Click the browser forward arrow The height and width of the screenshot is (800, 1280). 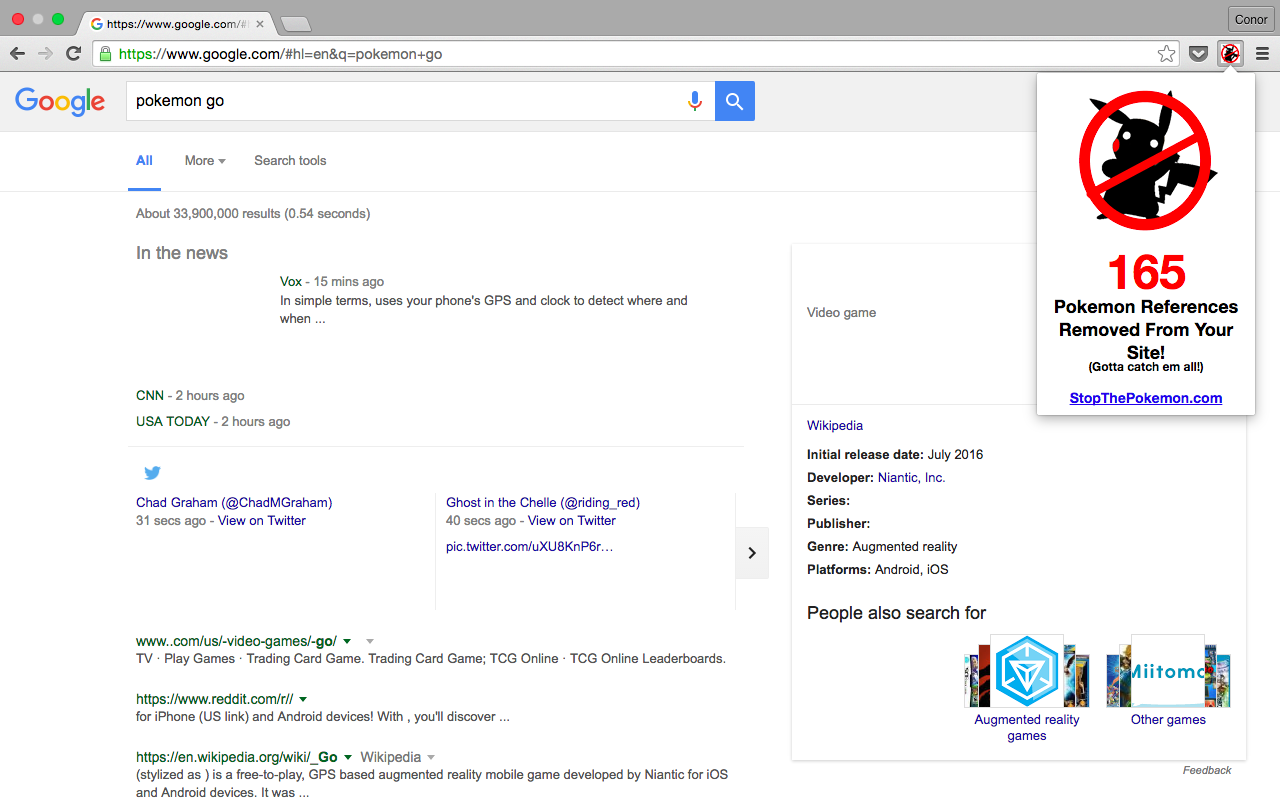[x=45, y=54]
